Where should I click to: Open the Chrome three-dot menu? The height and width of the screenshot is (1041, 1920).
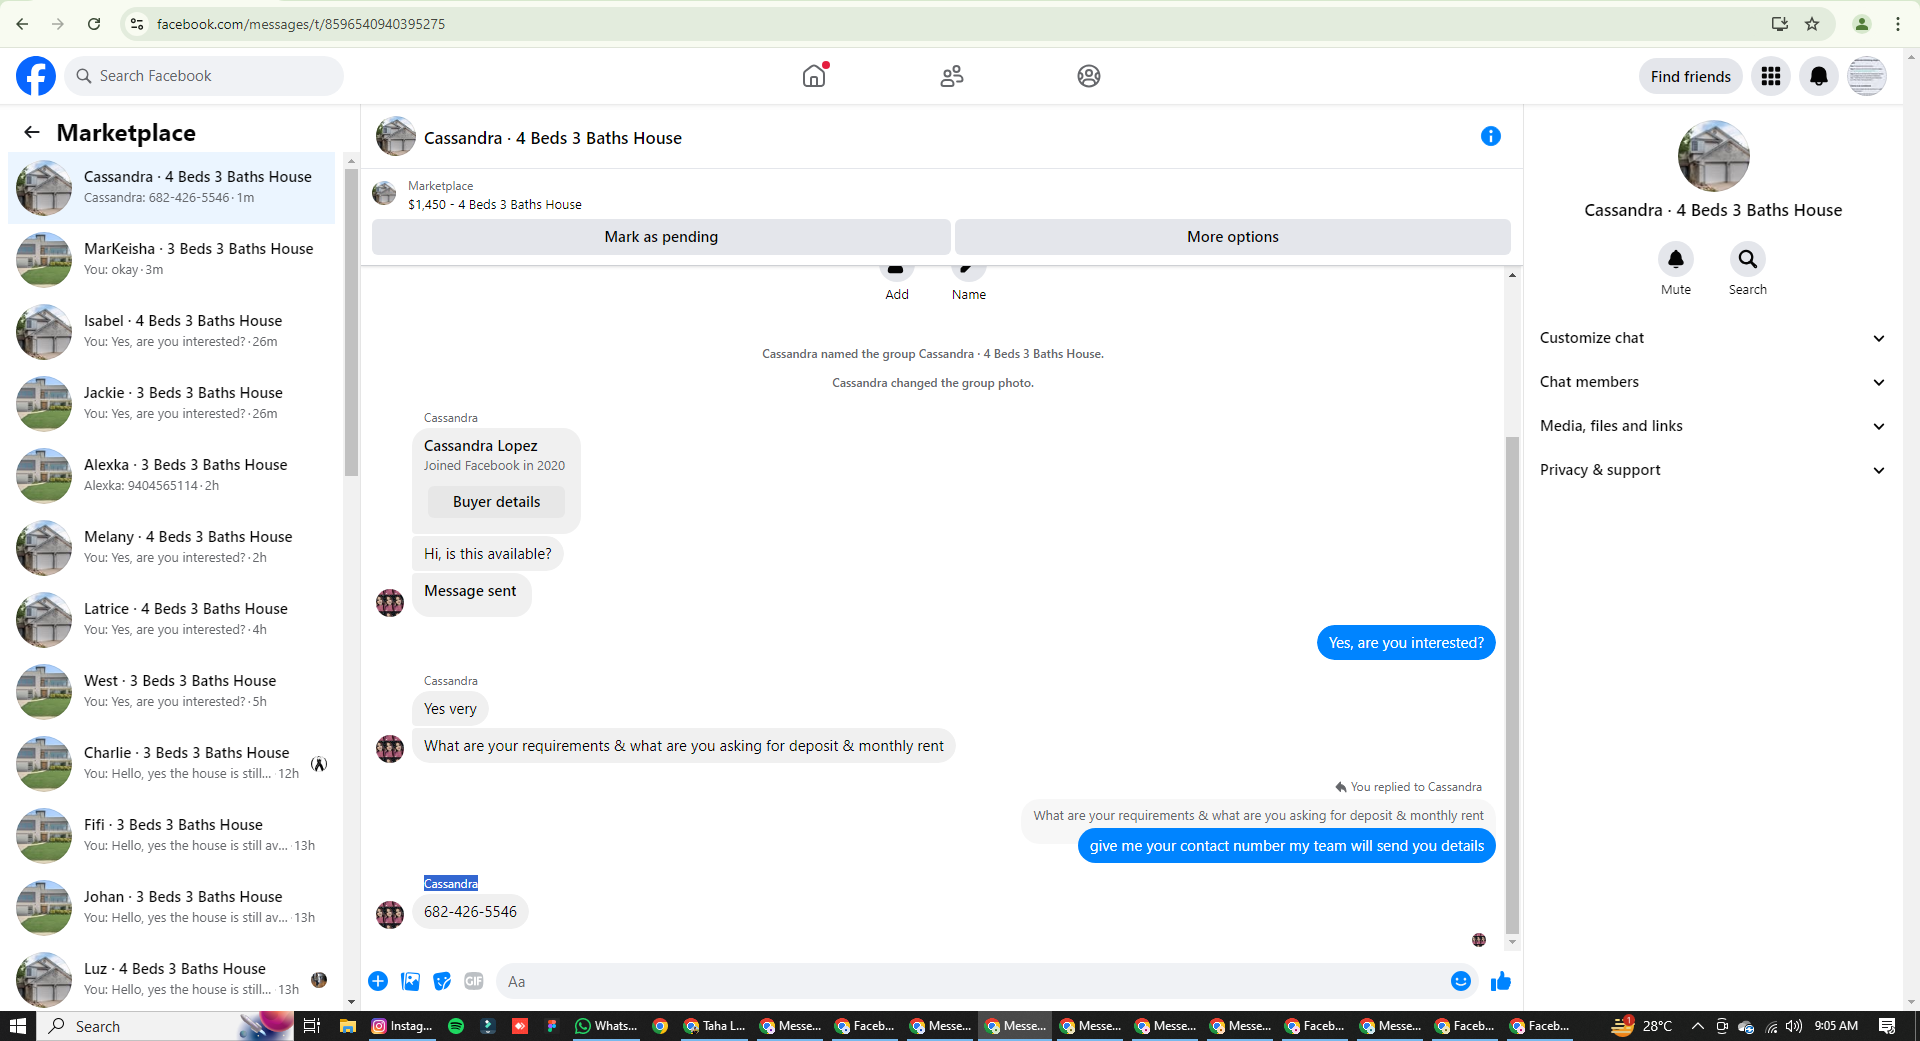(x=1898, y=24)
